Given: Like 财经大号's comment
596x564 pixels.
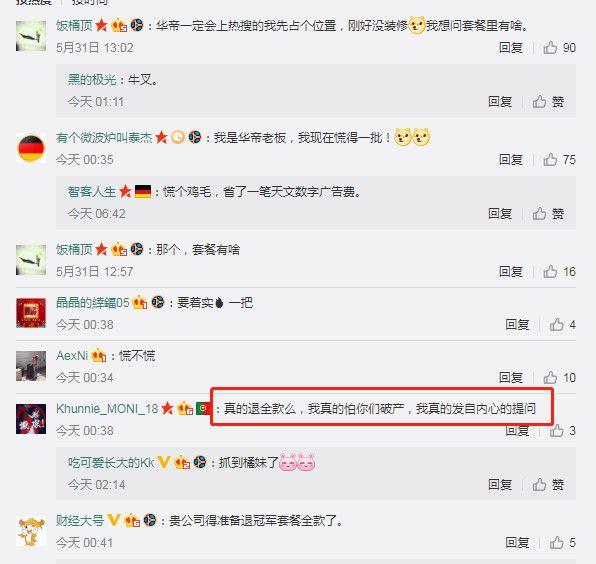Looking at the screenshot, I should tap(562, 543).
